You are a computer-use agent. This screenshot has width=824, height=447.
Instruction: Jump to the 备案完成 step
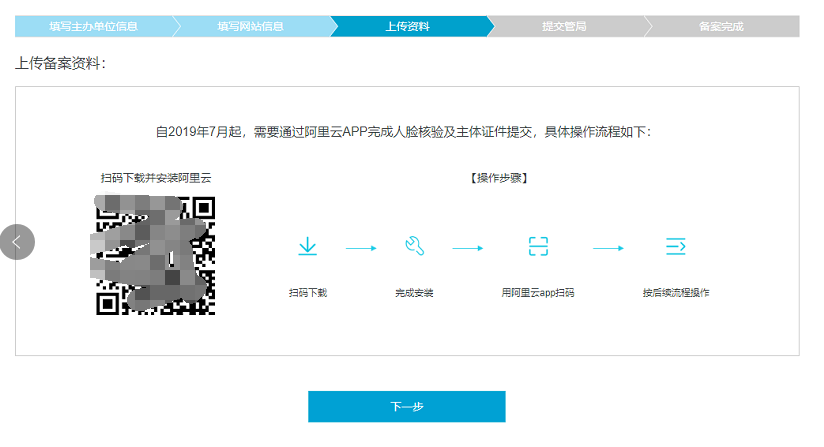[x=721, y=26]
